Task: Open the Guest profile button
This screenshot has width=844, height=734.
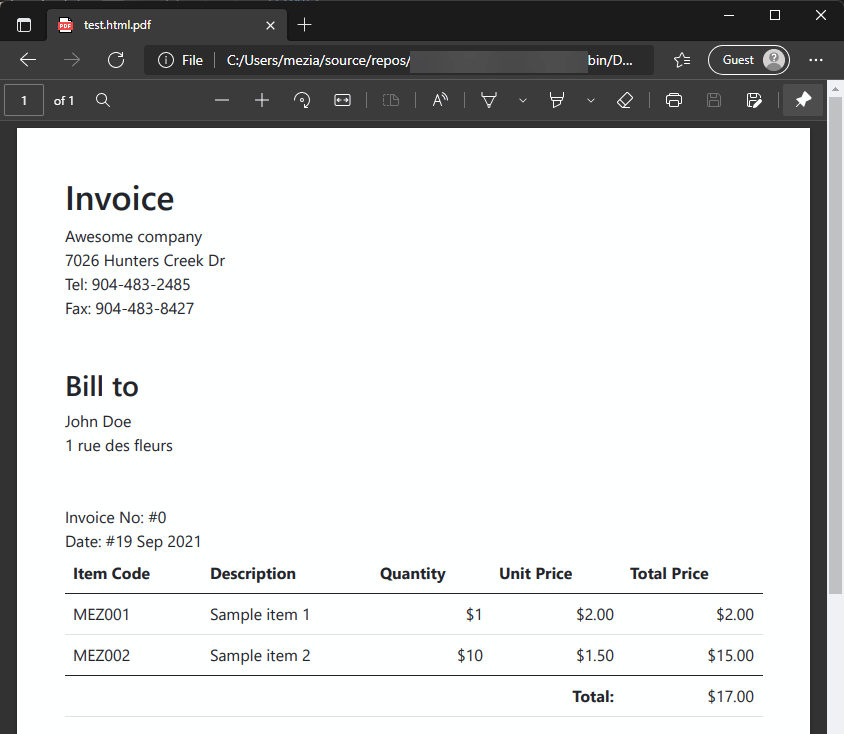Action: click(748, 60)
